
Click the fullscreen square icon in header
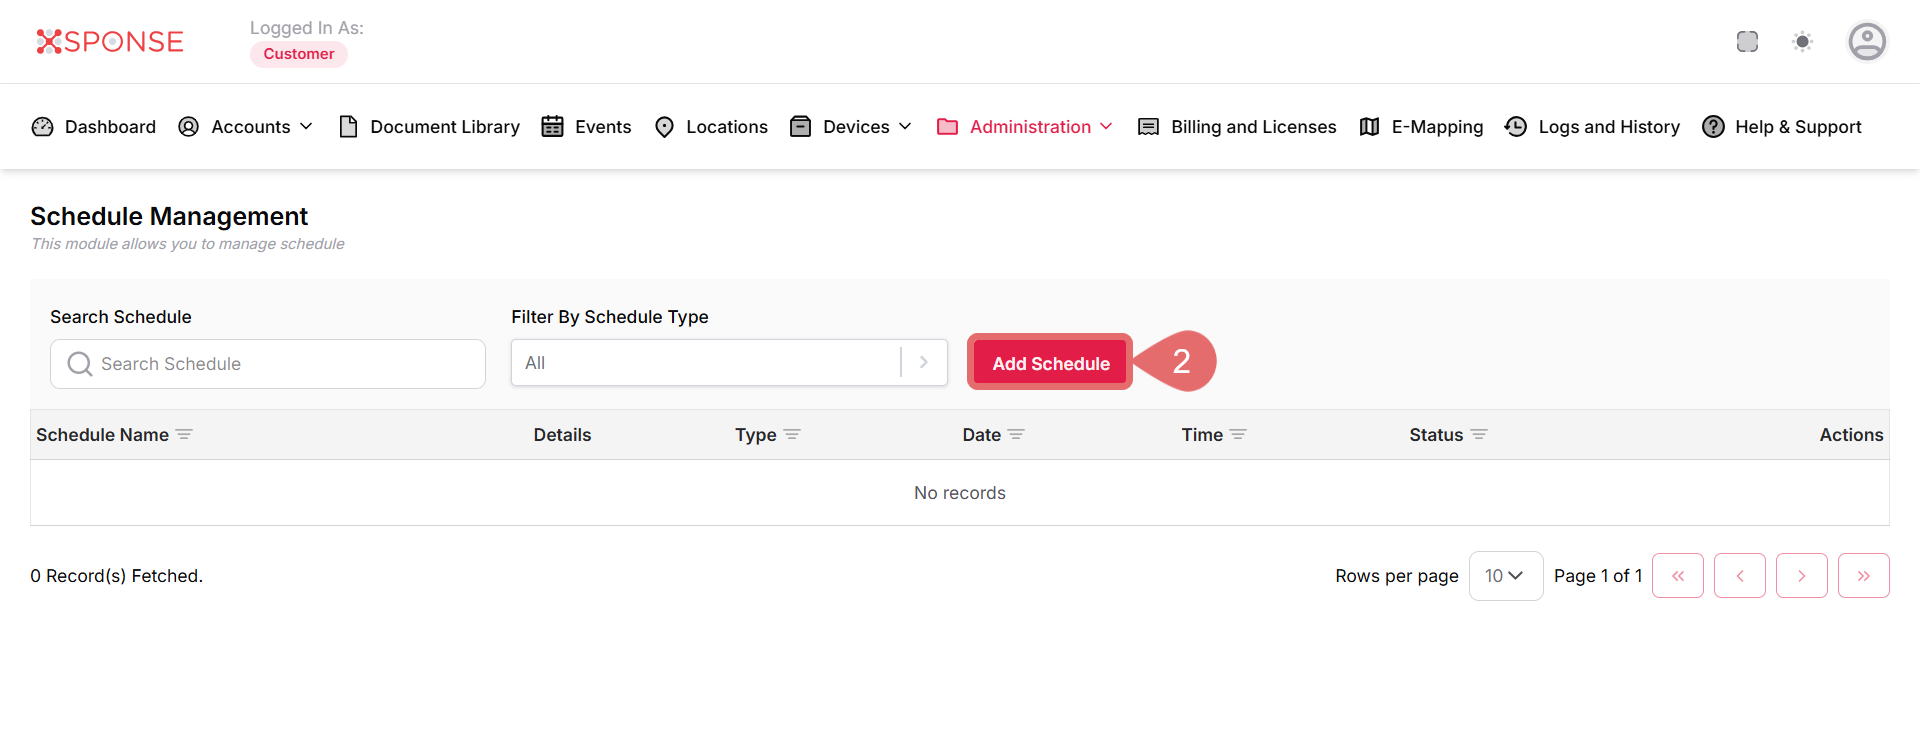[x=1747, y=42]
